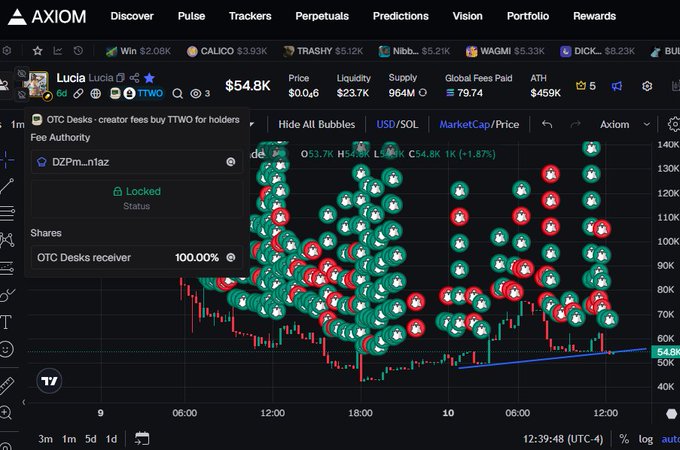
Task: Click the Lucia token avatar image
Action: (38, 84)
